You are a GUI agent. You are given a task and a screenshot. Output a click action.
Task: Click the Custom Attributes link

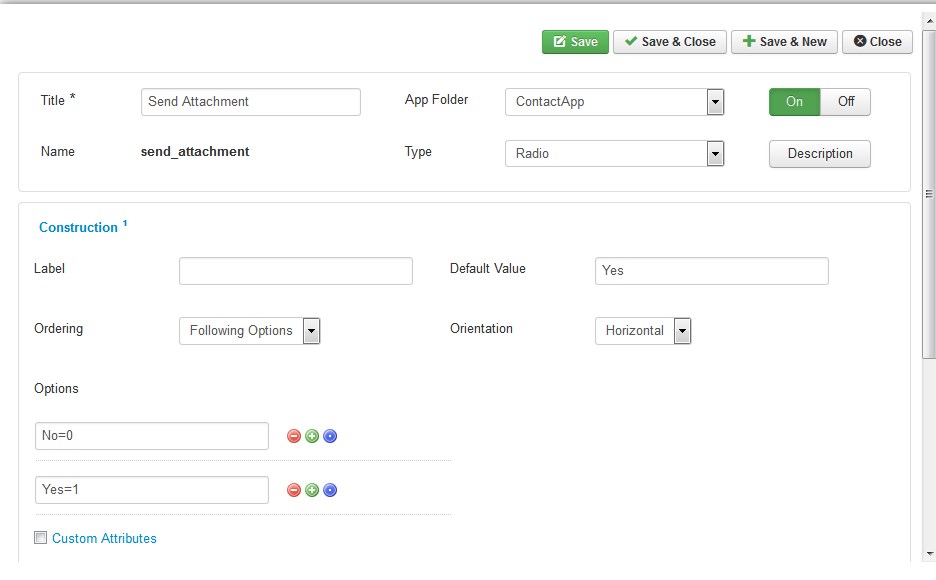pyautogui.click(x=104, y=538)
